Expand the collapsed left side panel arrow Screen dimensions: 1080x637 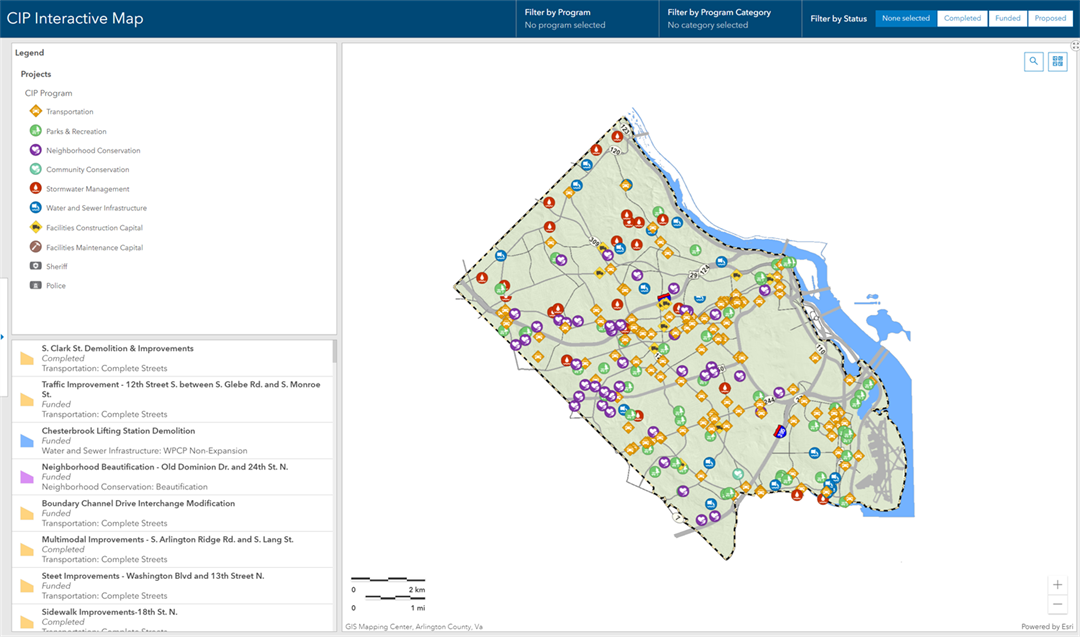pos(3,337)
